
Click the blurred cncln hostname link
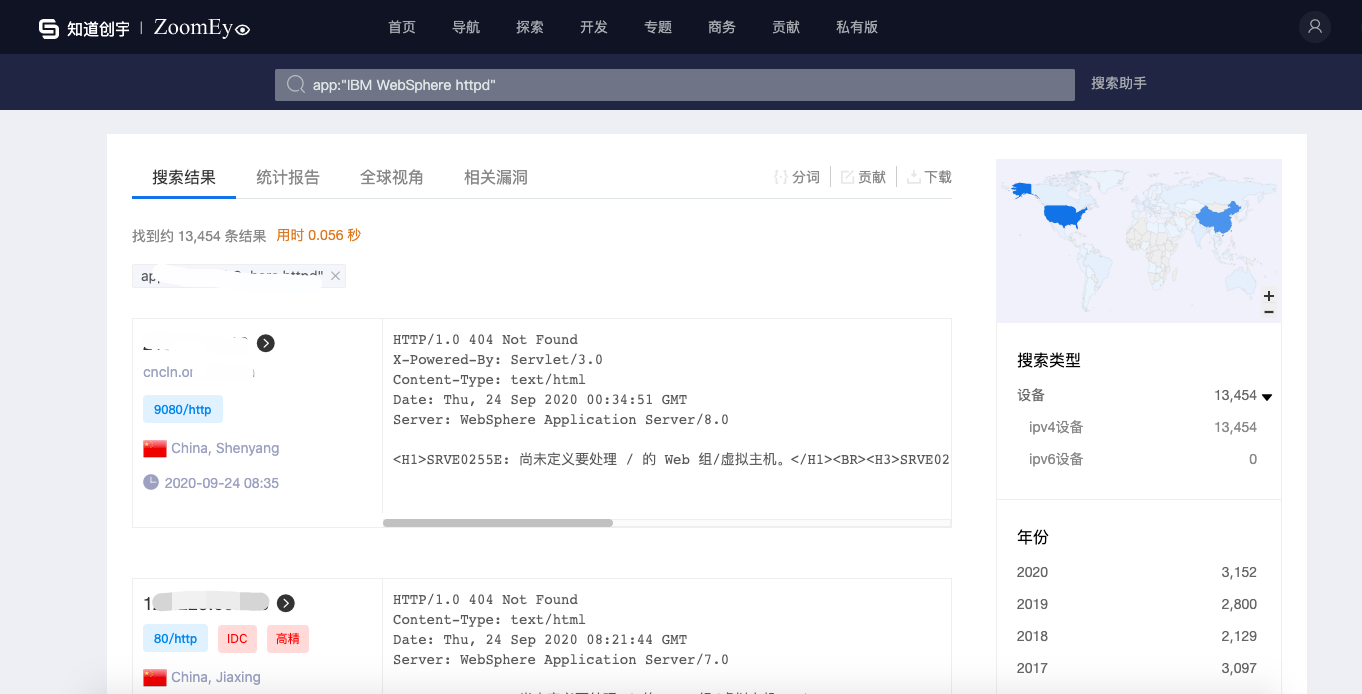[x=199, y=372]
